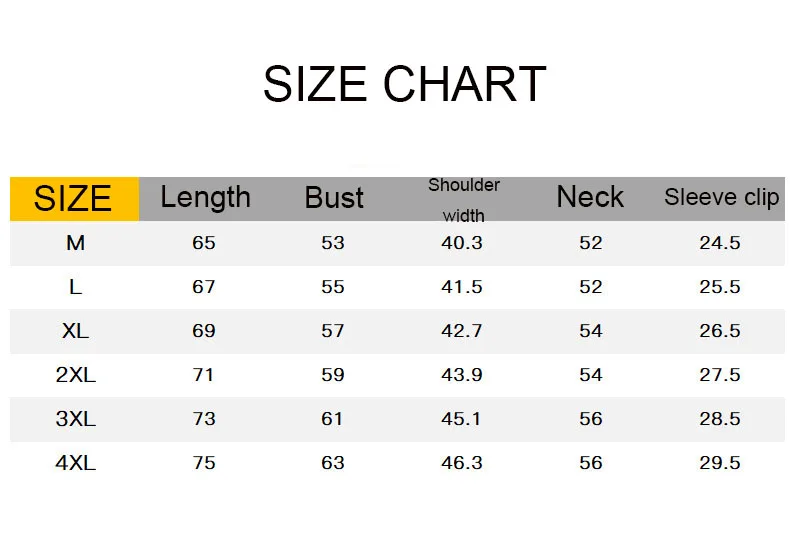Click the Sleeve clip column header
Image resolution: width=790 pixels, height=556 pixels.
click(721, 197)
